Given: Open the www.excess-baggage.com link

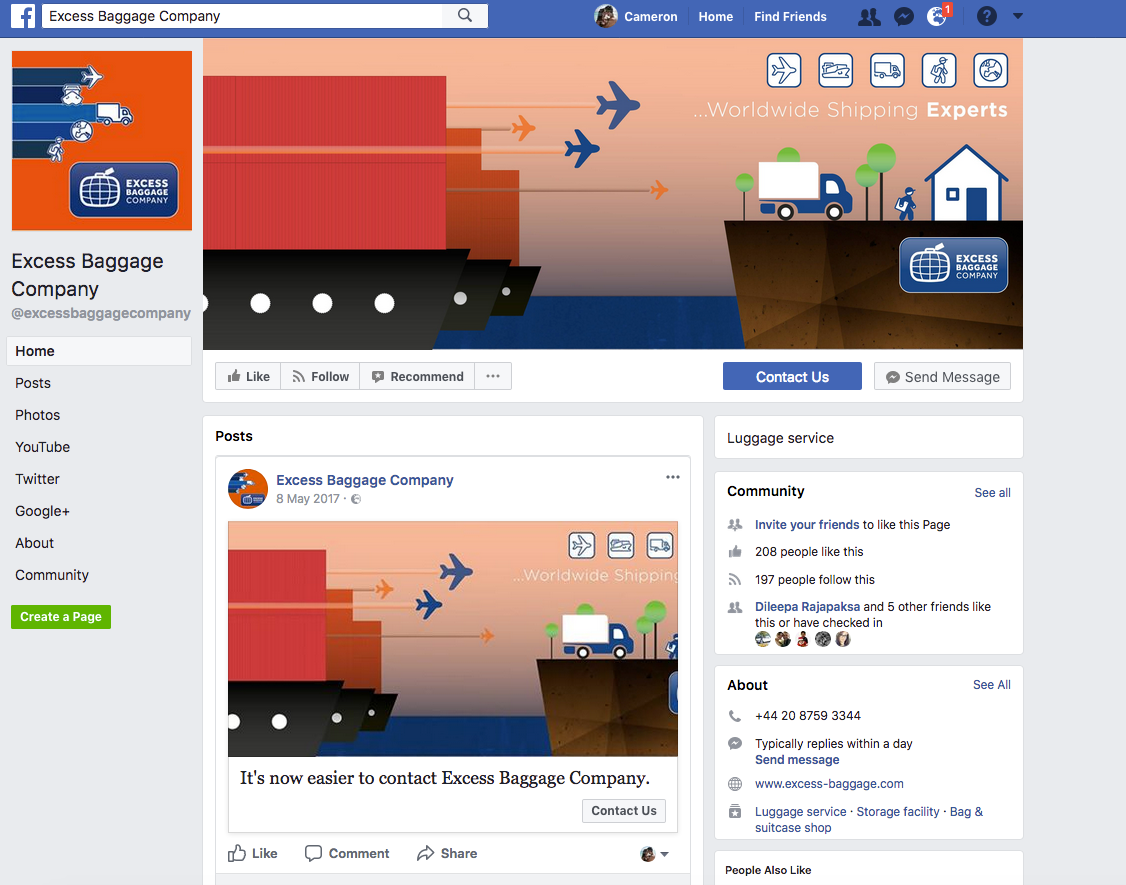Looking at the screenshot, I should 829,784.
